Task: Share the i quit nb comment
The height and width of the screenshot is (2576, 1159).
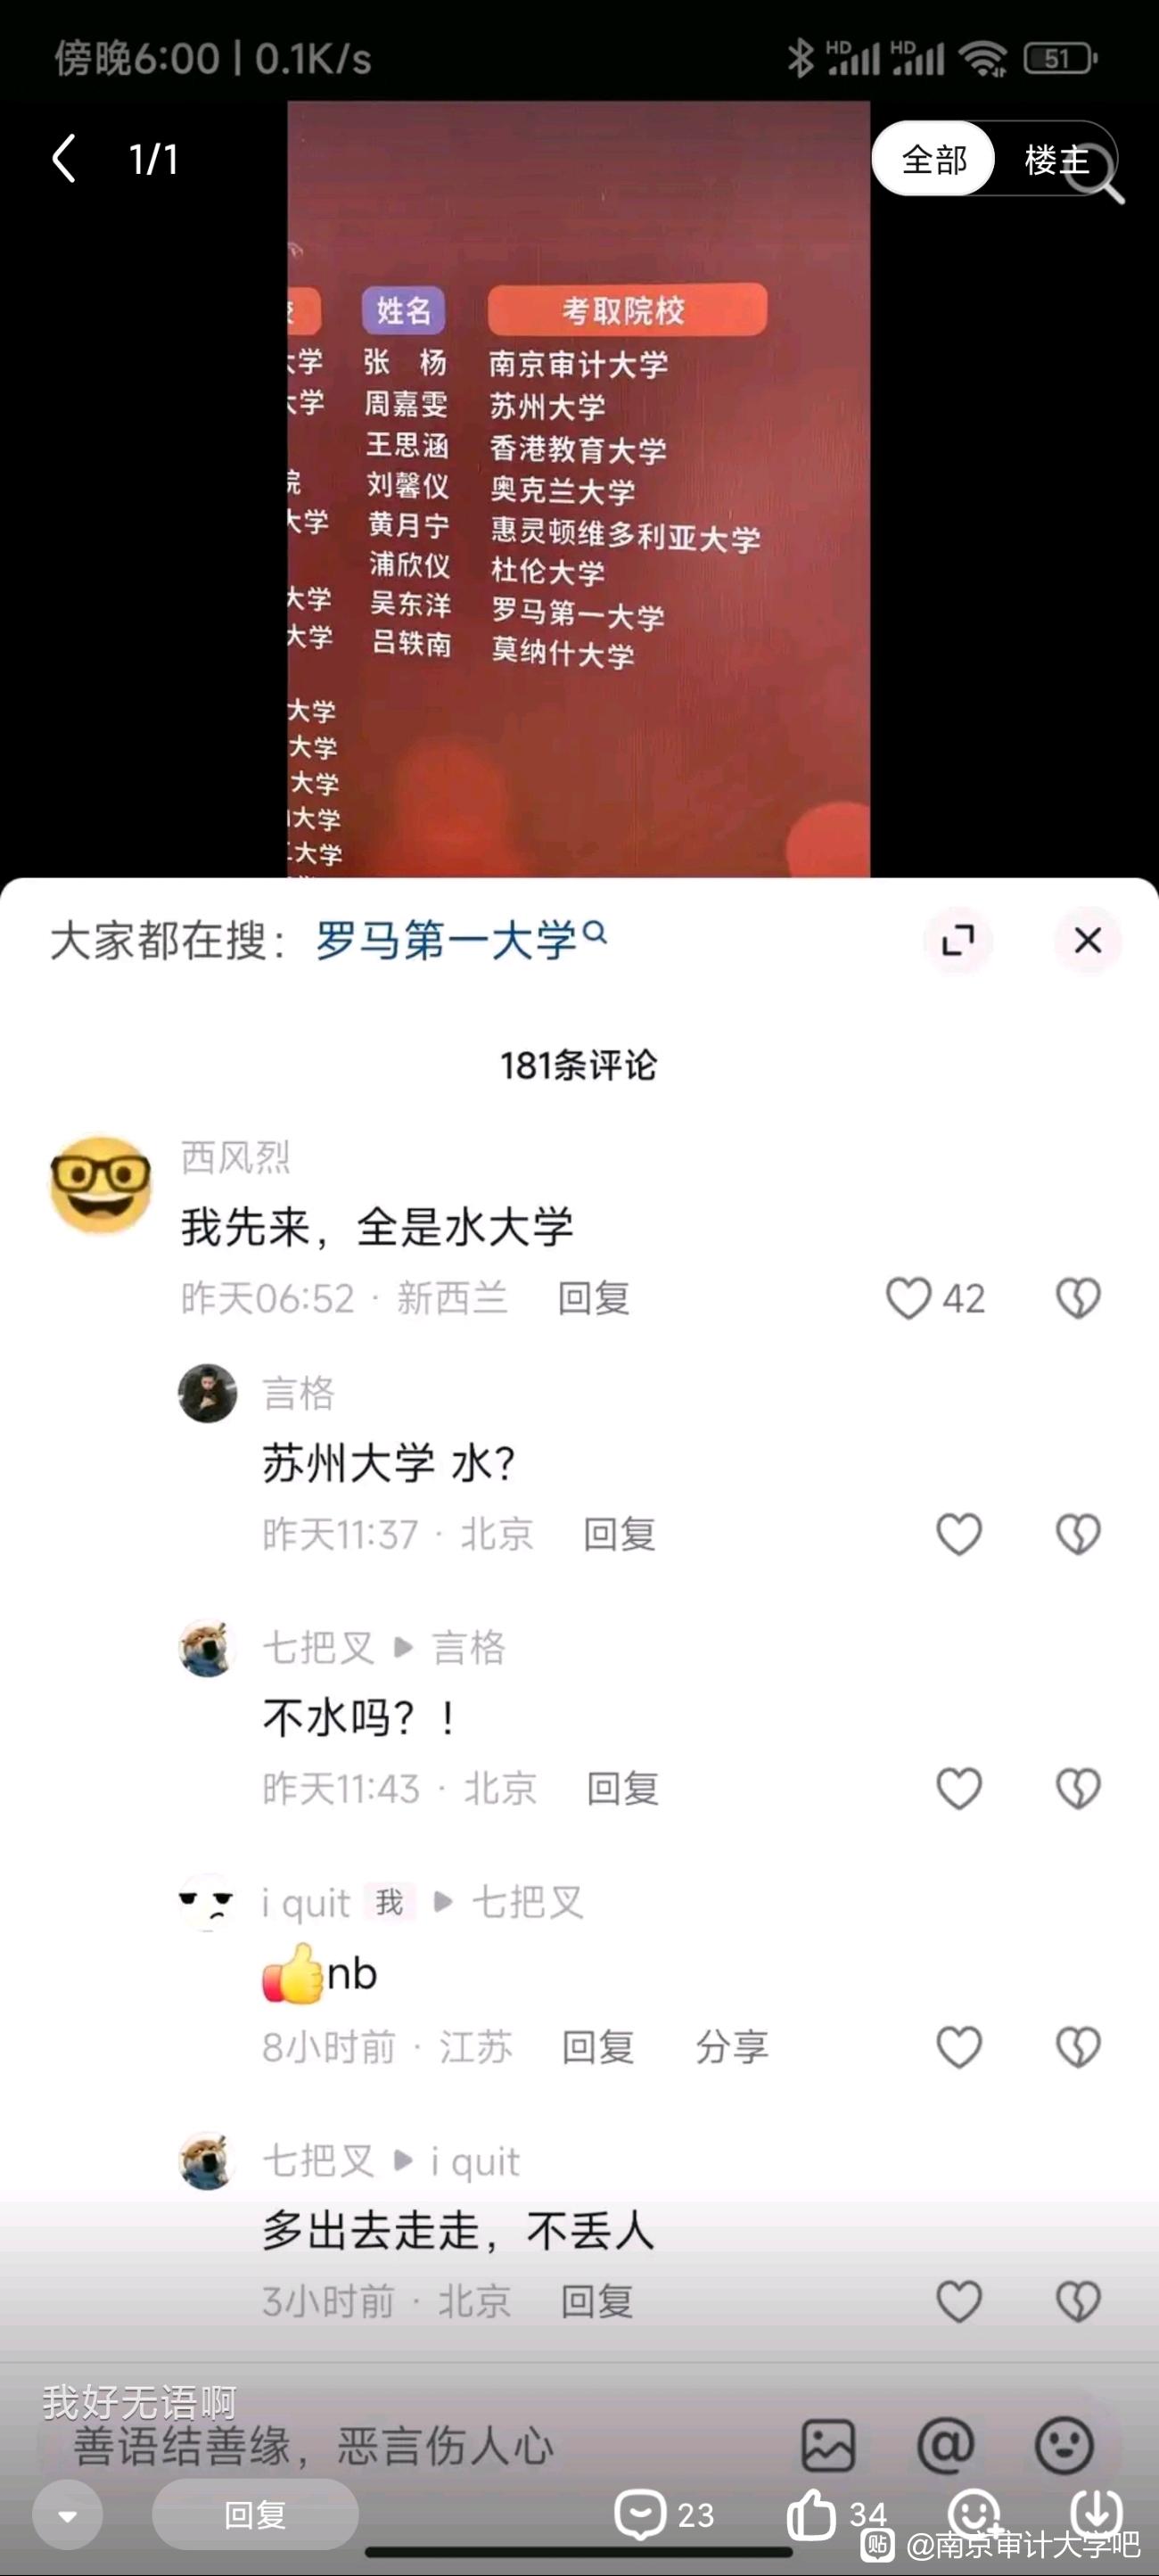Action: [732, 2047]
